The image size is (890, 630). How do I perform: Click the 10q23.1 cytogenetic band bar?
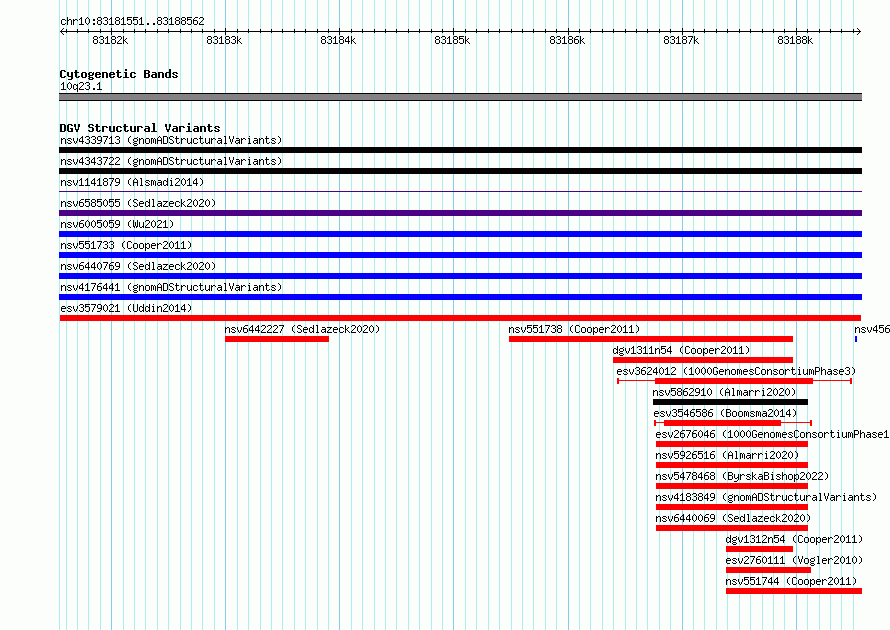click(460, 97)
